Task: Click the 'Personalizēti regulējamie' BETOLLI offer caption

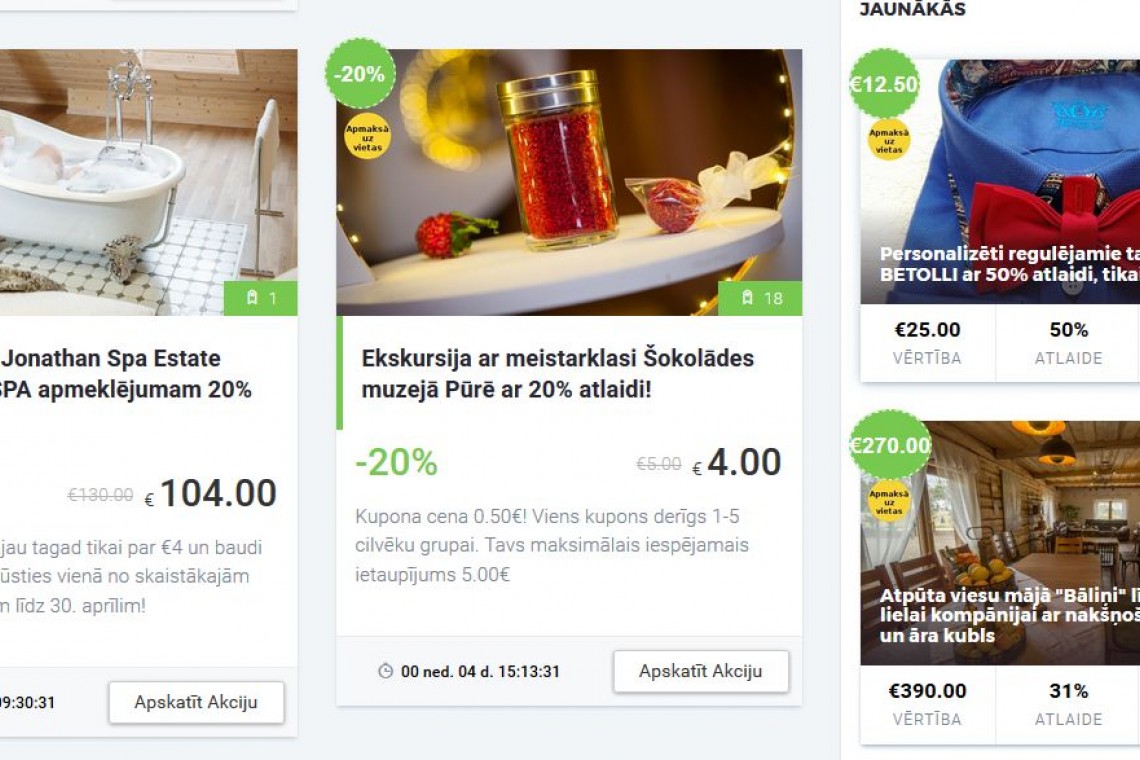Action: point(1009,264)
